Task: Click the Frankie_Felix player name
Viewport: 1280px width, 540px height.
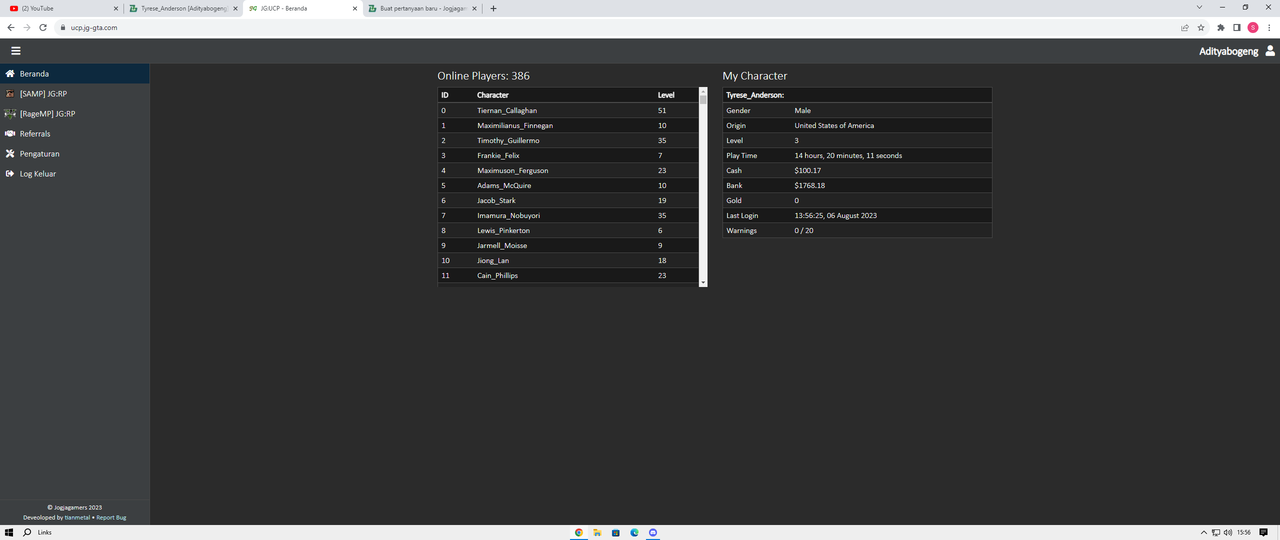Action: point(498,155)
